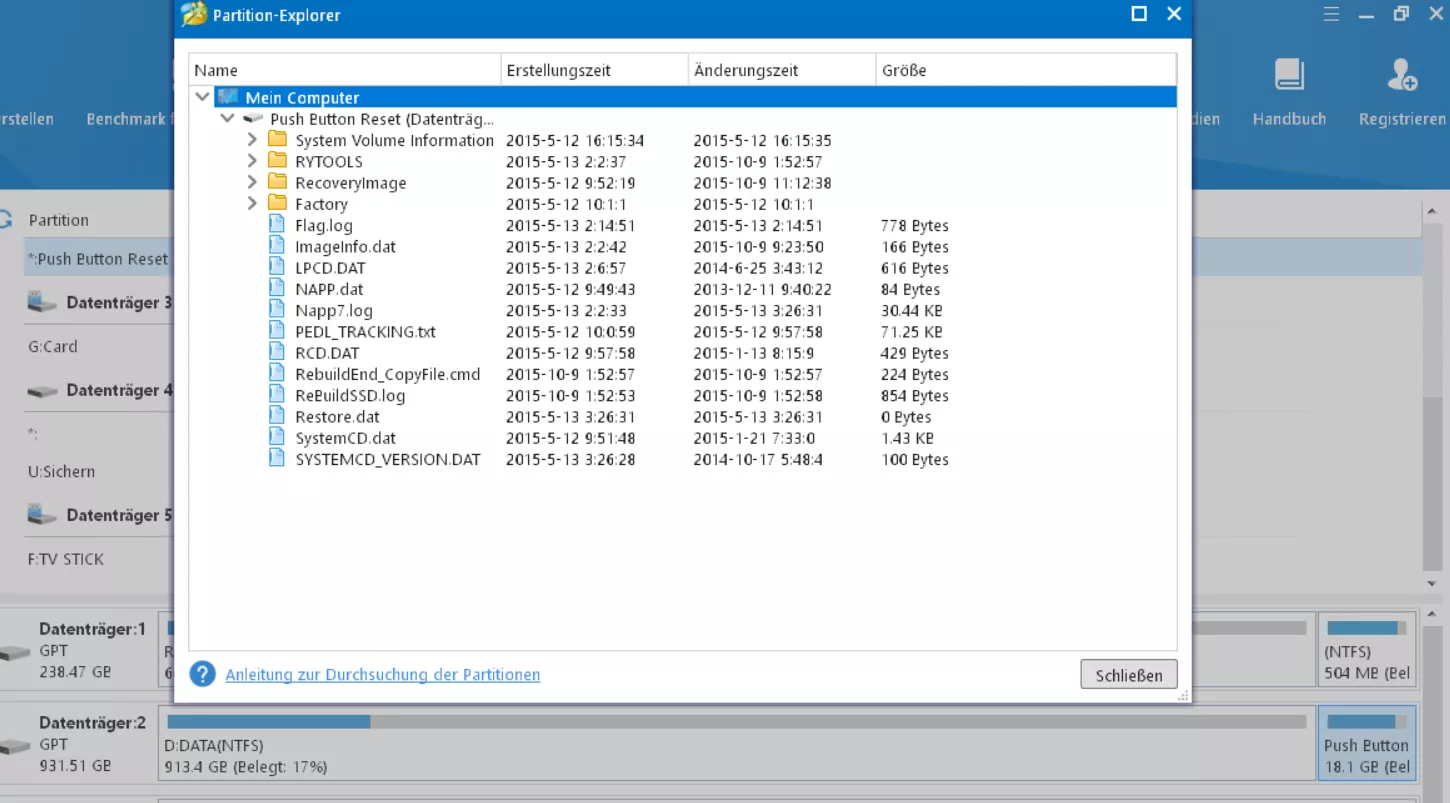Select PEDL_TRACKING.txt in the file list
1450x803 pixels.
click(365, 332)
